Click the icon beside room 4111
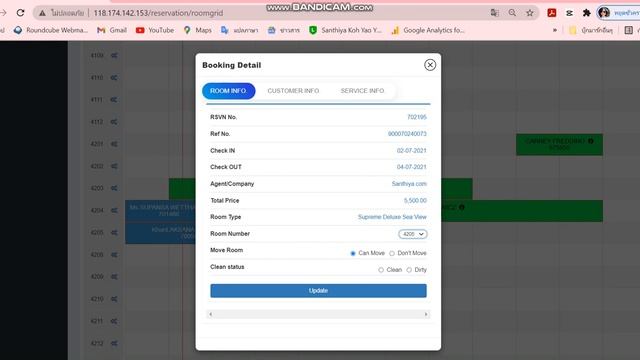640x360 pixels. [114, 100]
